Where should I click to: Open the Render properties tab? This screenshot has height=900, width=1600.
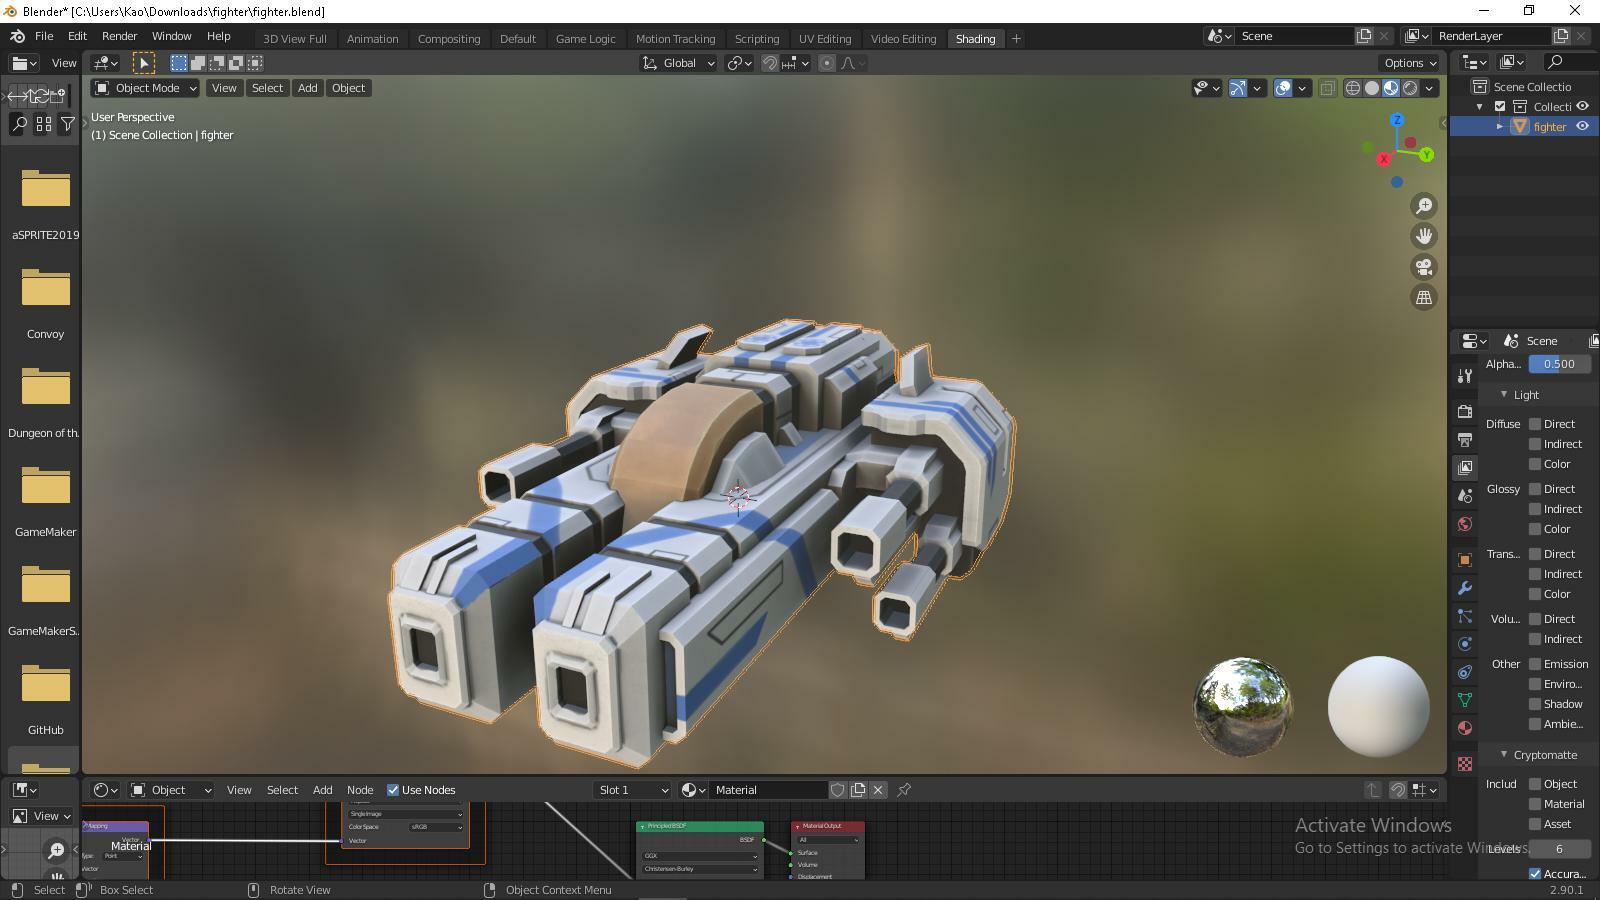tap(1465, 411)
